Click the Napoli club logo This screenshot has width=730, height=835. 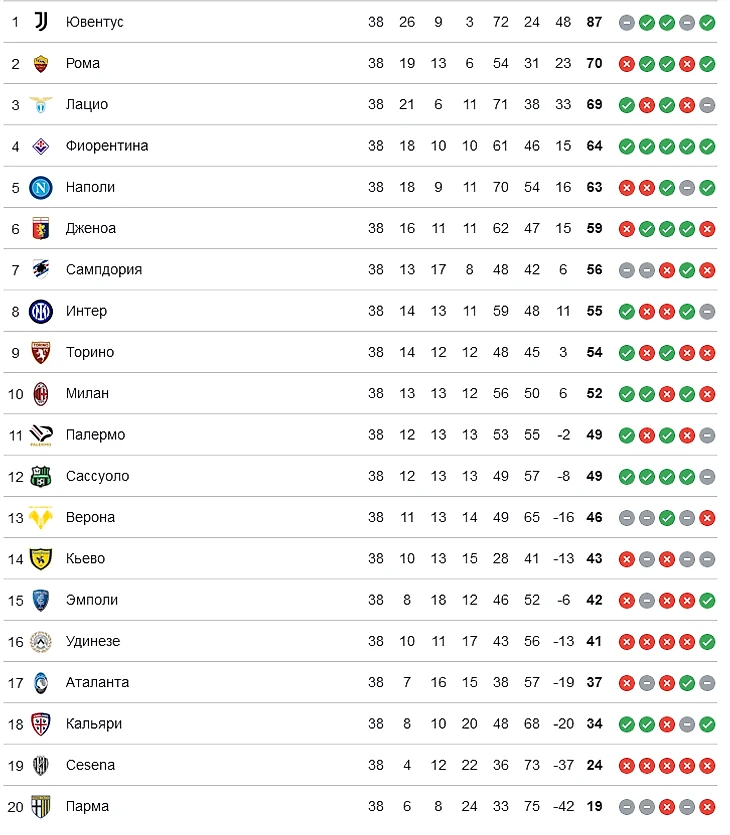(41, 187)
